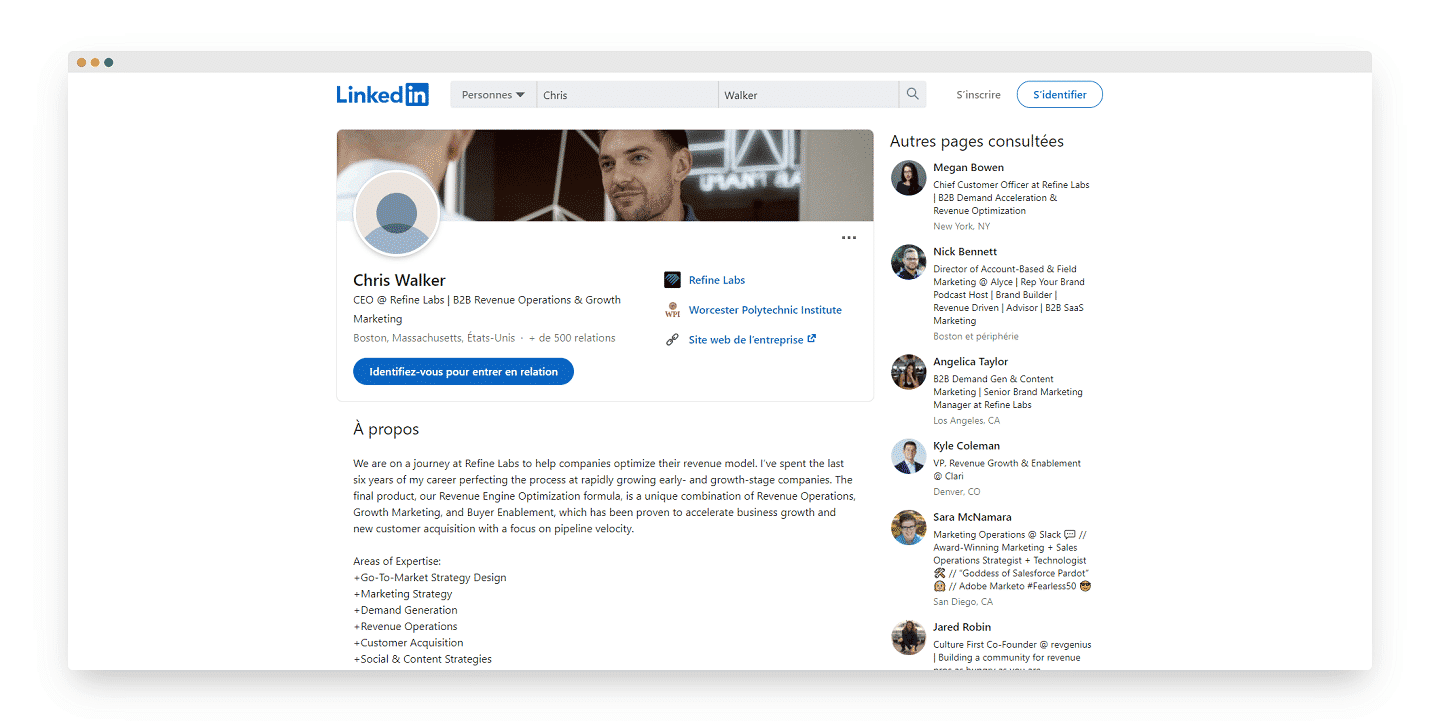Click the 'Autres pages consultées' heading
The width and height of the screenshot is (1440, 721).
point(977,141)
